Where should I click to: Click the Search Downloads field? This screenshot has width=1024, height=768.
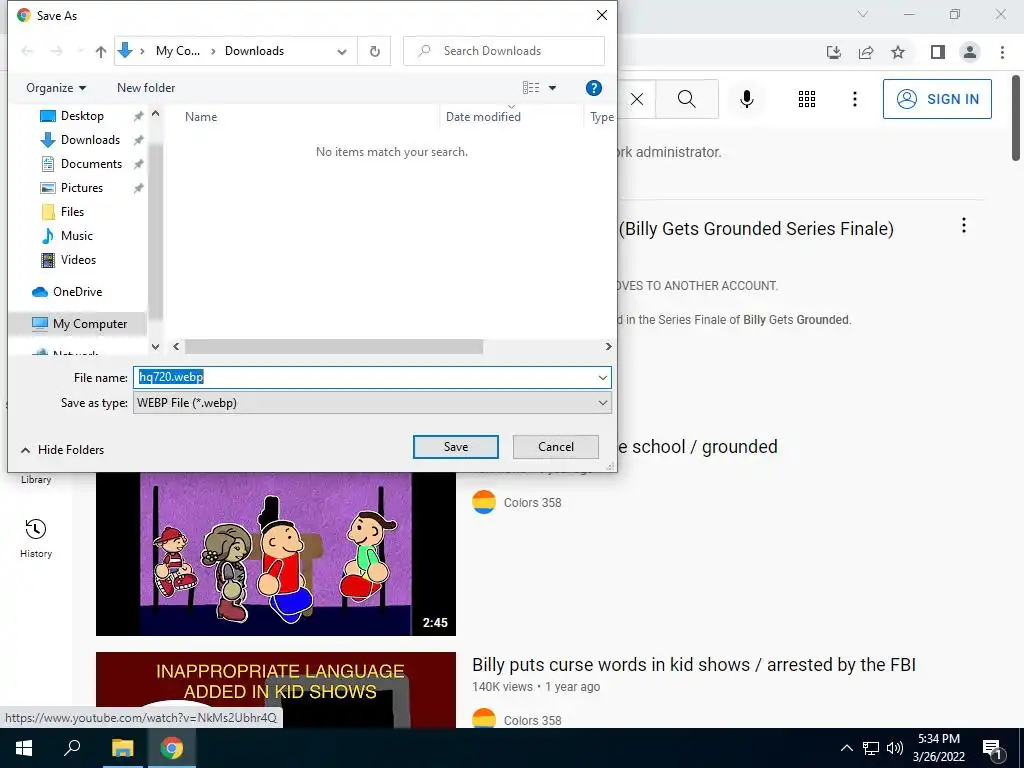point(504,51)
